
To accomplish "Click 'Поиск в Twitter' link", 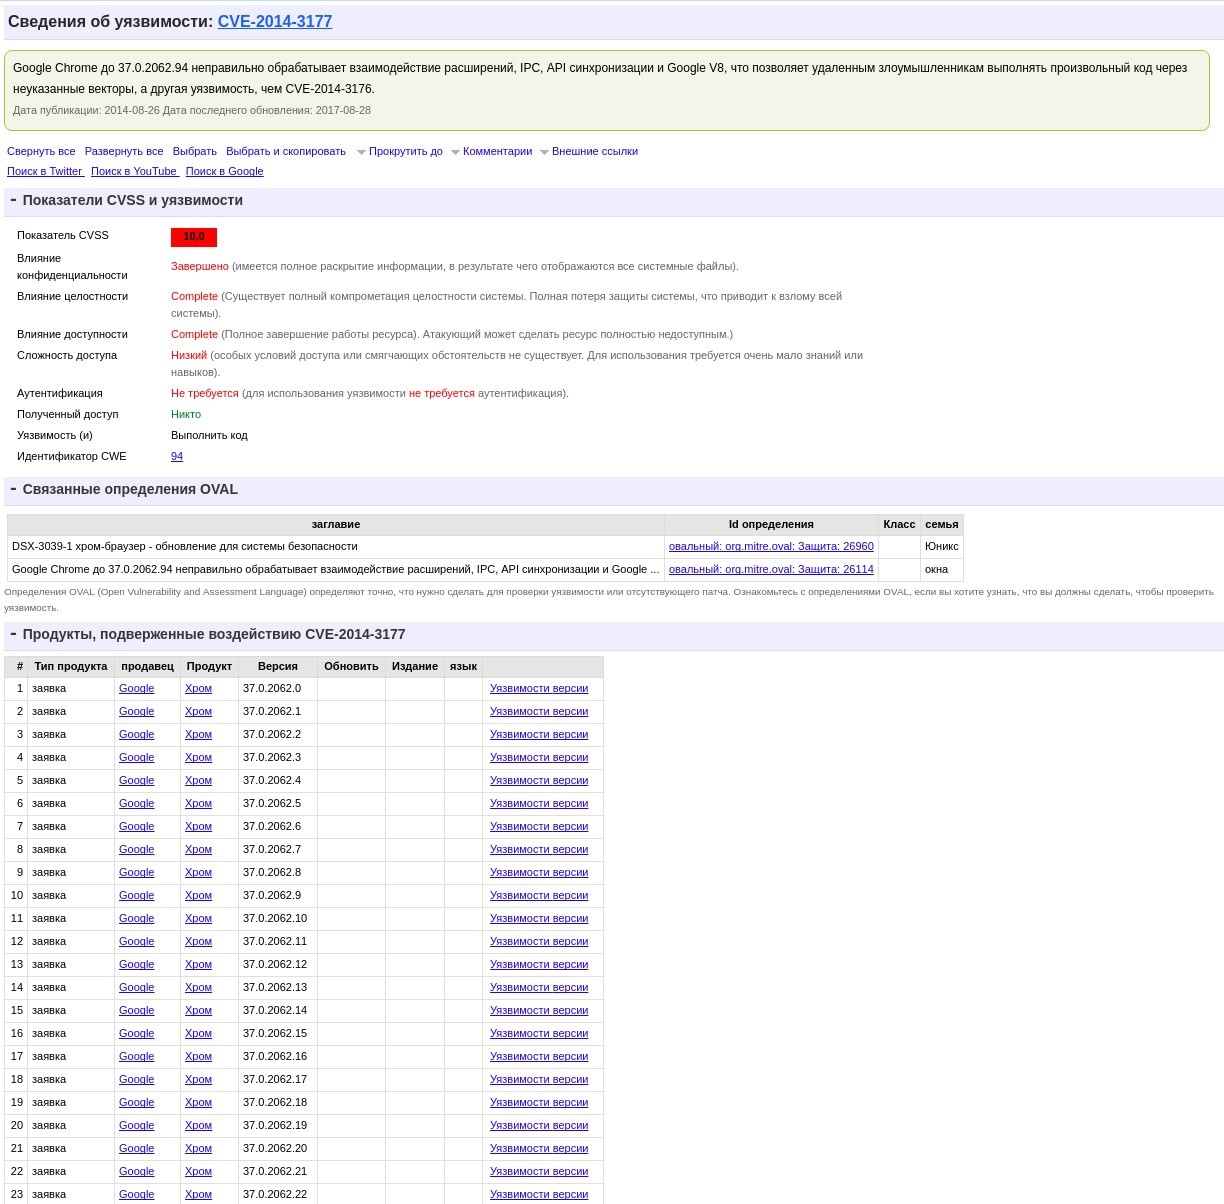I will (45, 172).
